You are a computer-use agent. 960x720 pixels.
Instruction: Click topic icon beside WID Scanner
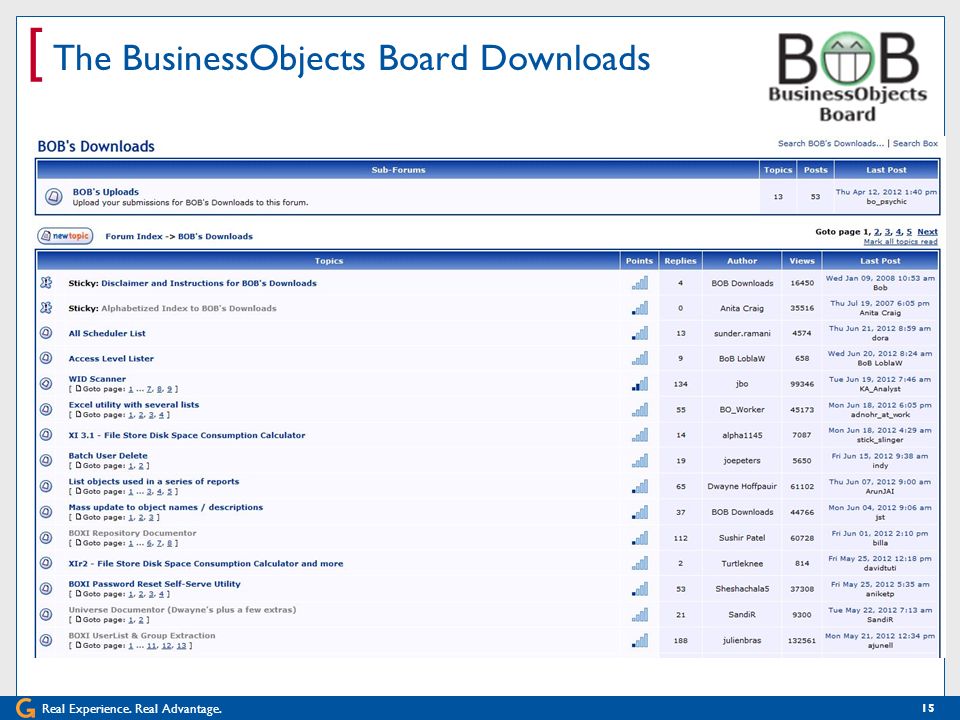point(46,384)
